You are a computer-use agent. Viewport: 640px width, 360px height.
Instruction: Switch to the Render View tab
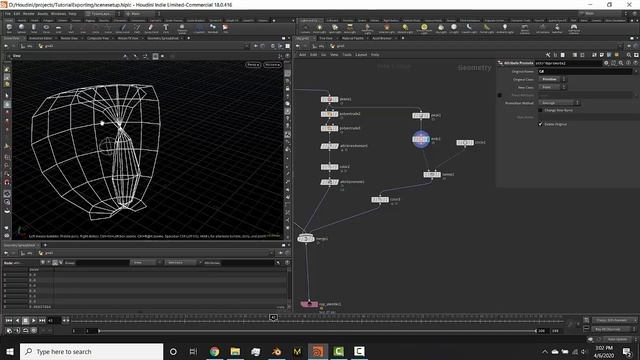(x=69, y=38)
